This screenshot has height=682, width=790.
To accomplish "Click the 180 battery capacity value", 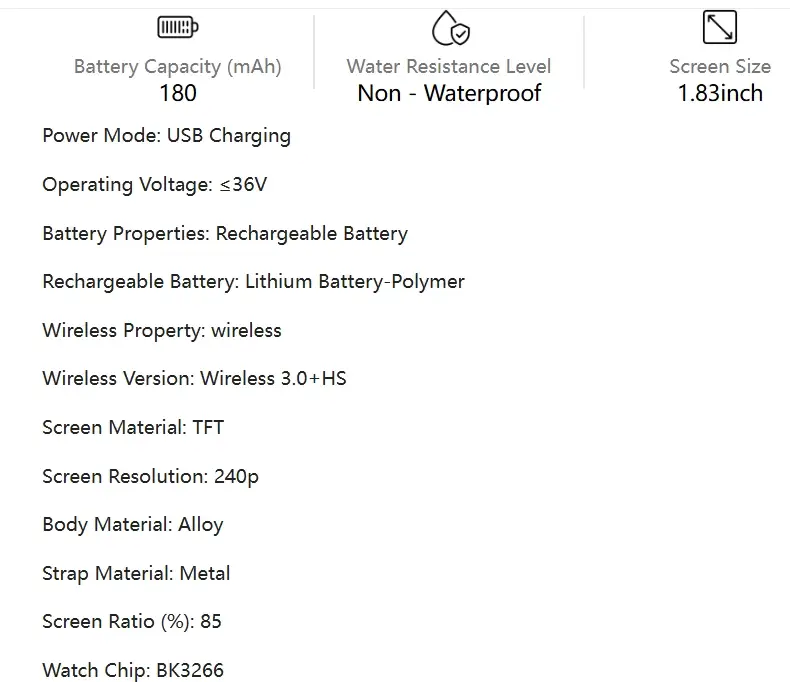I will pos(178,93).
